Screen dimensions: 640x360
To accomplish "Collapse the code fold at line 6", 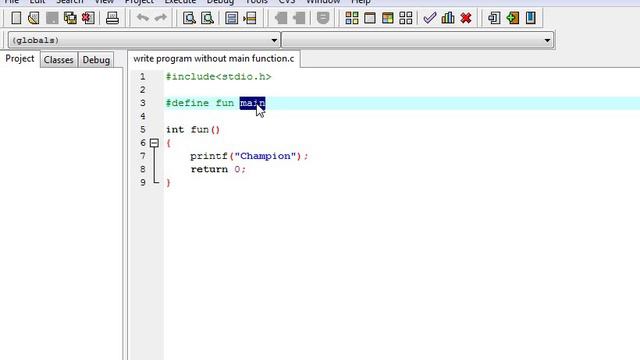I will [x=154, y=143].
